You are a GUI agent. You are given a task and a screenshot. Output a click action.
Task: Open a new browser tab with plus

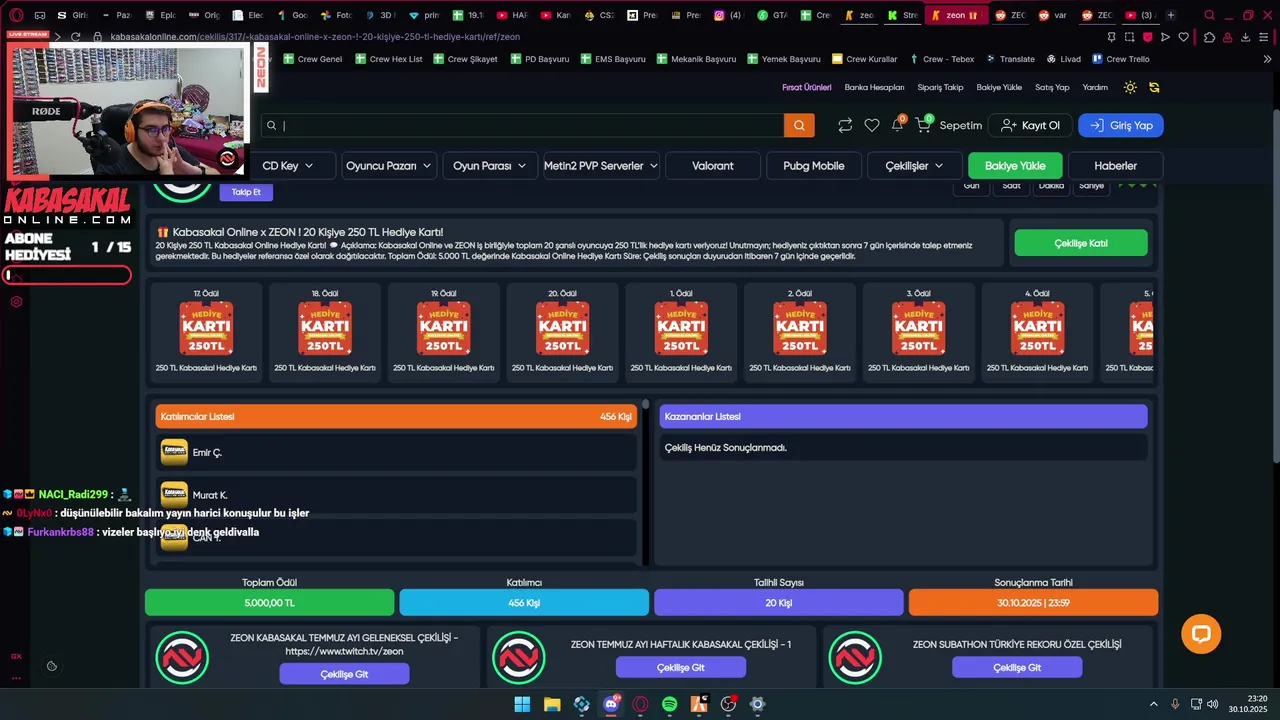(1171, 15)
